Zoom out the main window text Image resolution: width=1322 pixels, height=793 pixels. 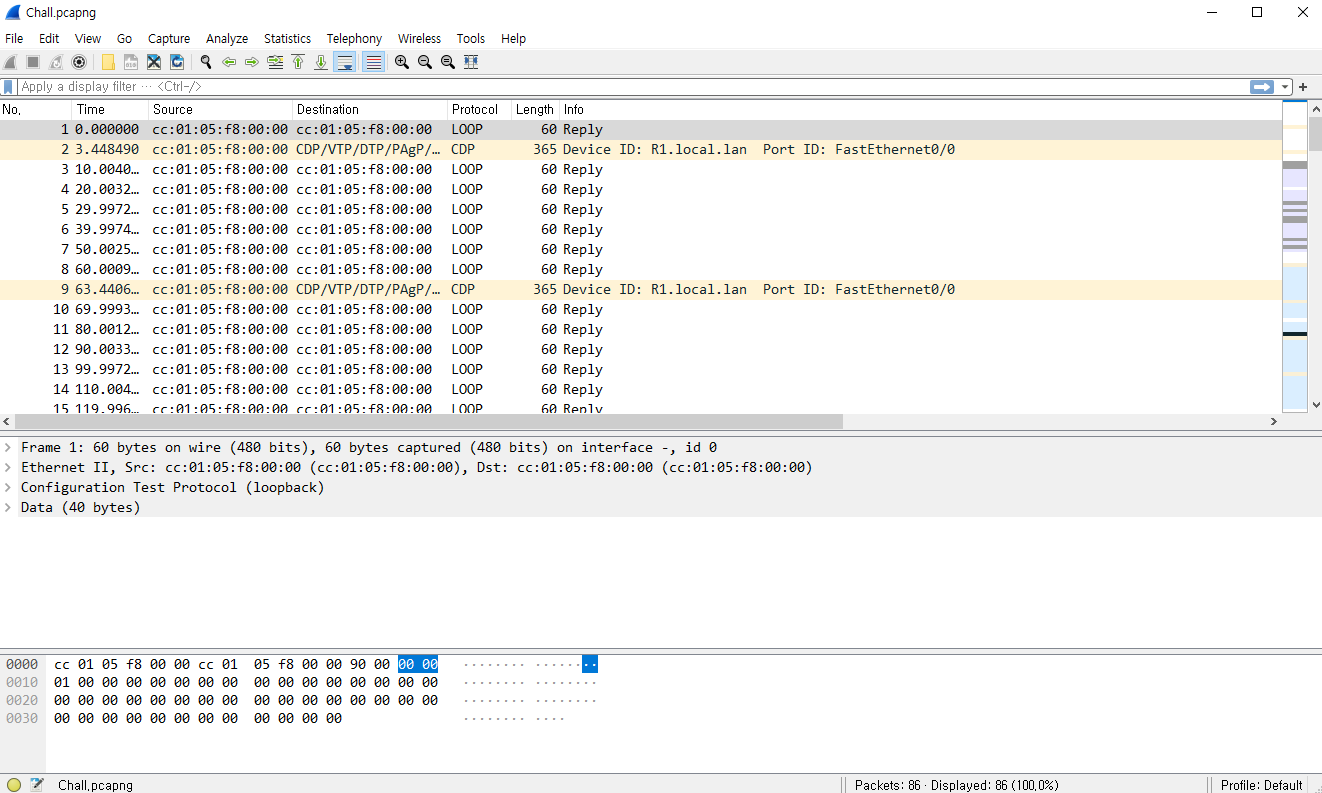[x=425, y=62]
